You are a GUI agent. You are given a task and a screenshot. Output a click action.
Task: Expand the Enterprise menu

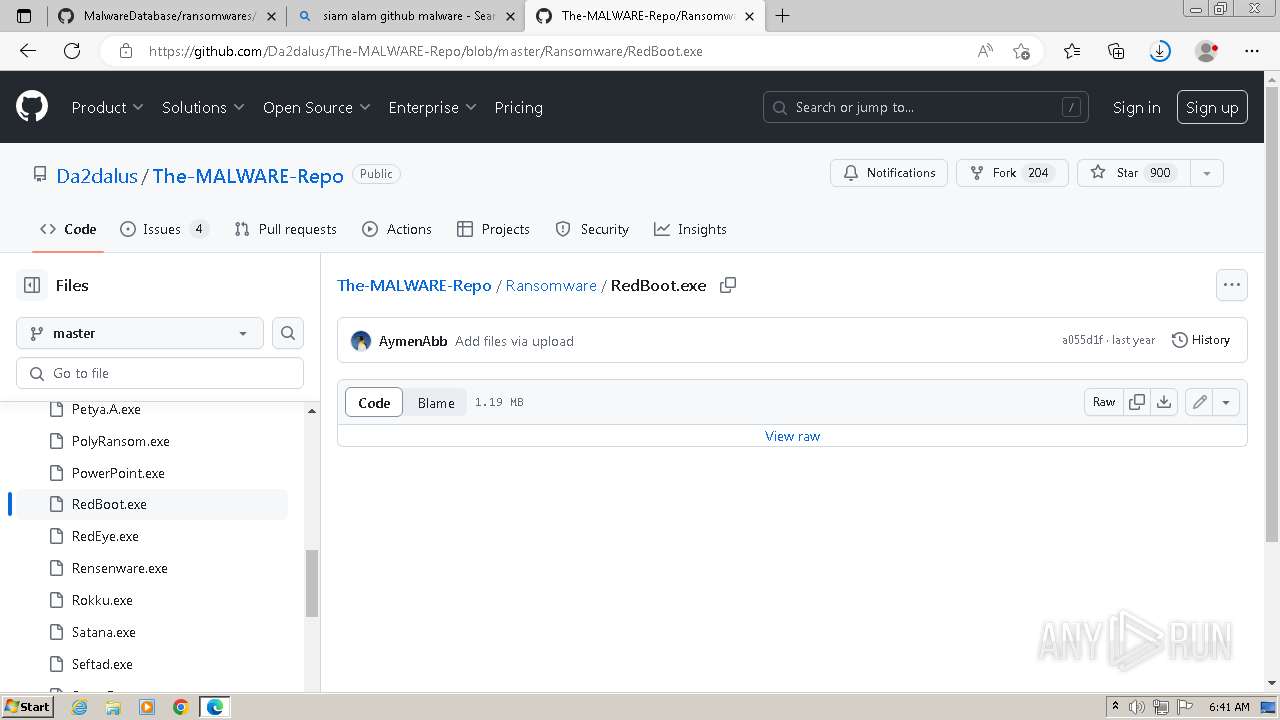pyautogui.click(x=432, y=107)
